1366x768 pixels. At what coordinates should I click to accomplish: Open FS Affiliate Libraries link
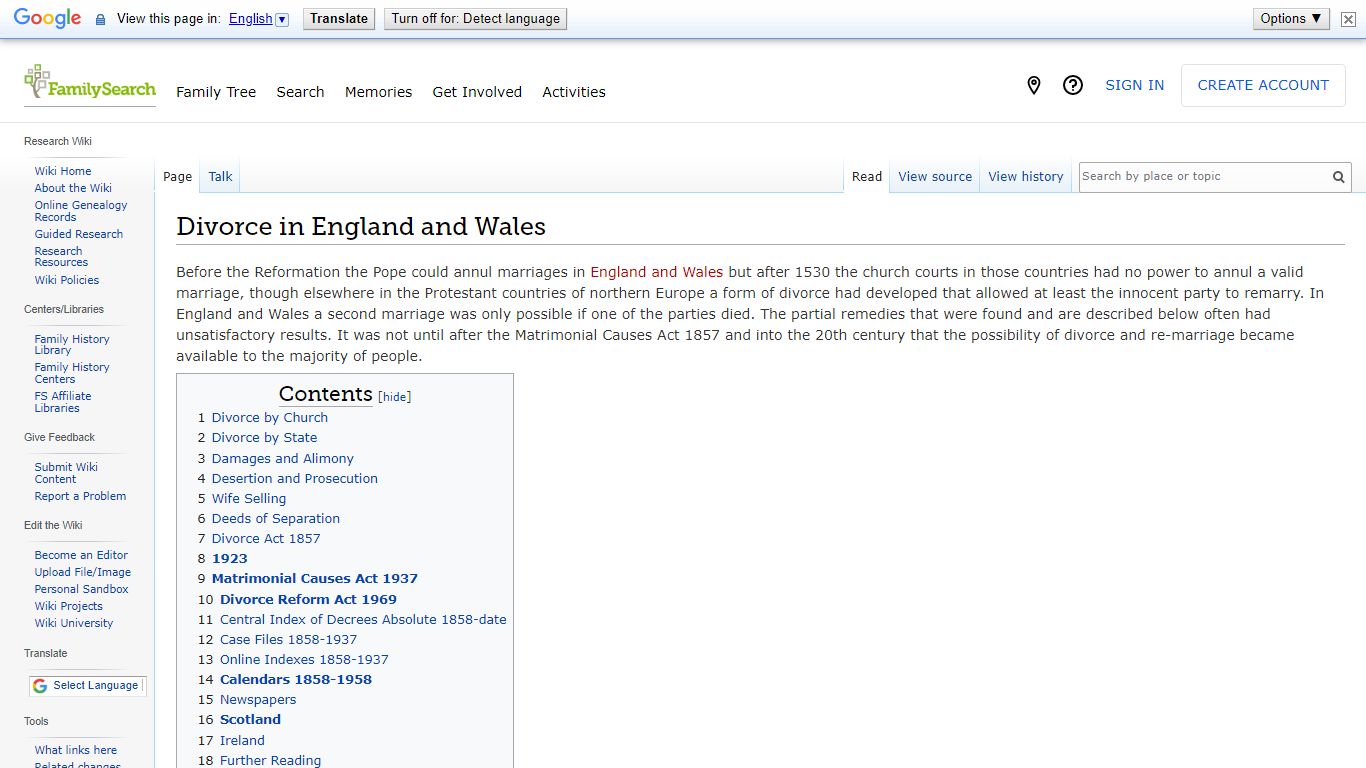[63, 402]
